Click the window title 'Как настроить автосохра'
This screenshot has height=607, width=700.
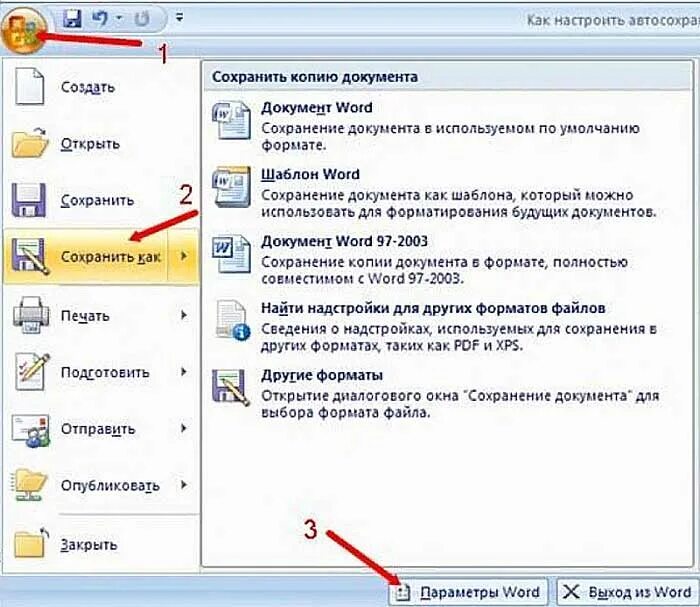click(613, 20)
